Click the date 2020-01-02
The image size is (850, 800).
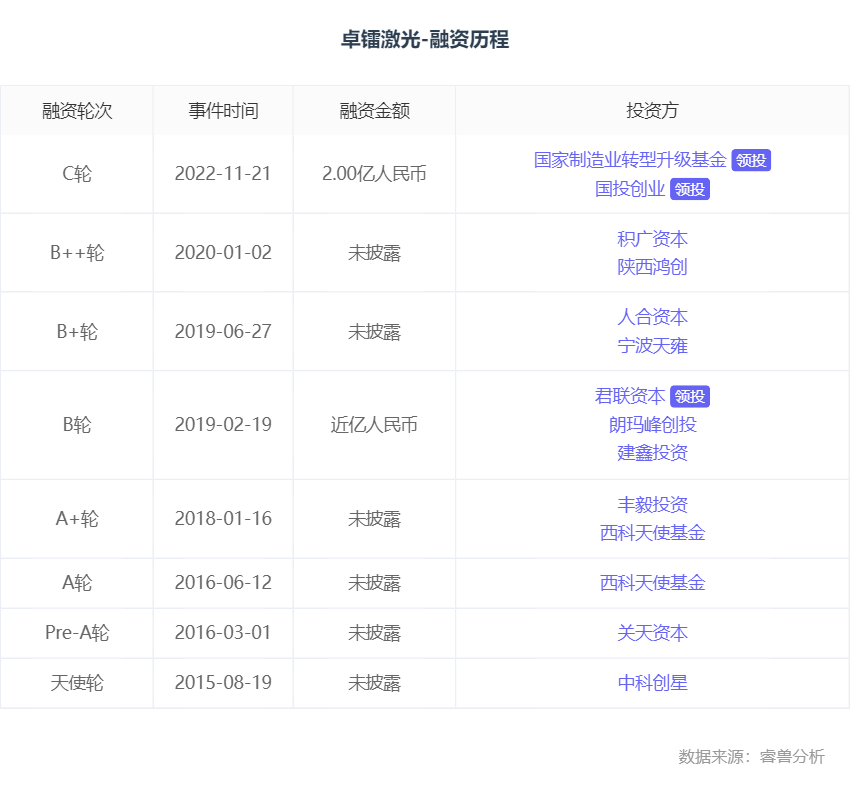pos(223,253)
